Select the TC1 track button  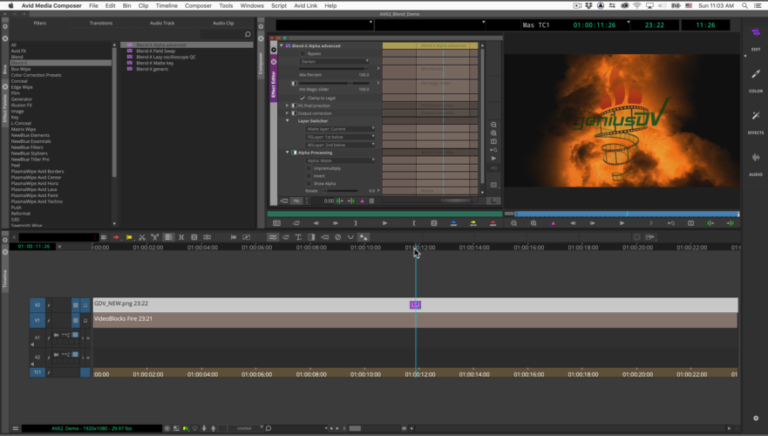pos(37,372)
